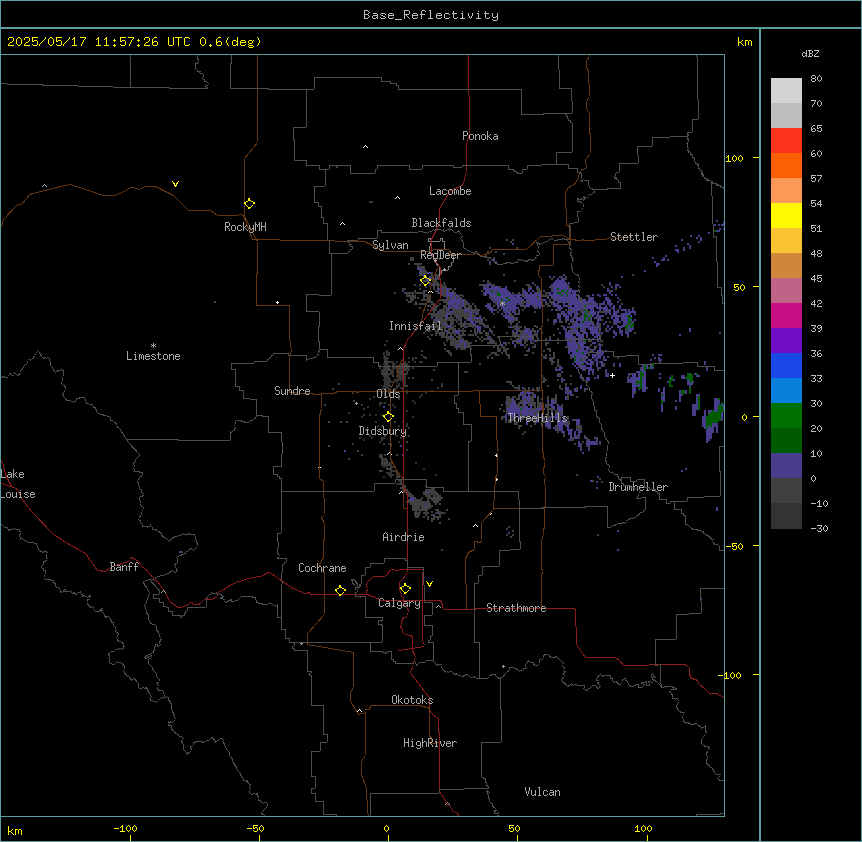Viewport: 862px width, 842px height.
Task: Click the yellow V marker northwest of RockyMH
Action: [175, 184]
